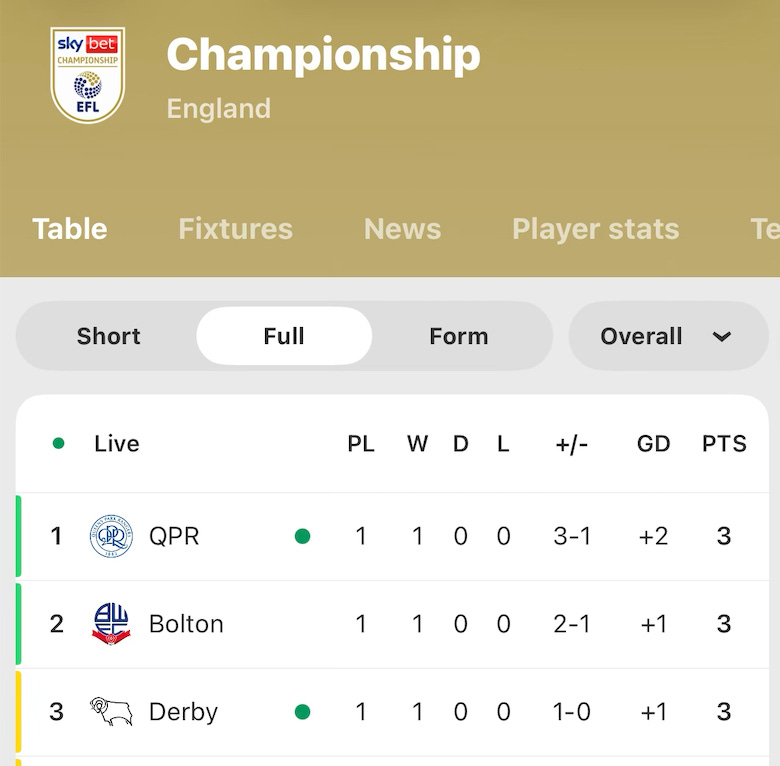Switch table view to Form
Viewport: 780px width, 766px height.
tap(459, 336)
